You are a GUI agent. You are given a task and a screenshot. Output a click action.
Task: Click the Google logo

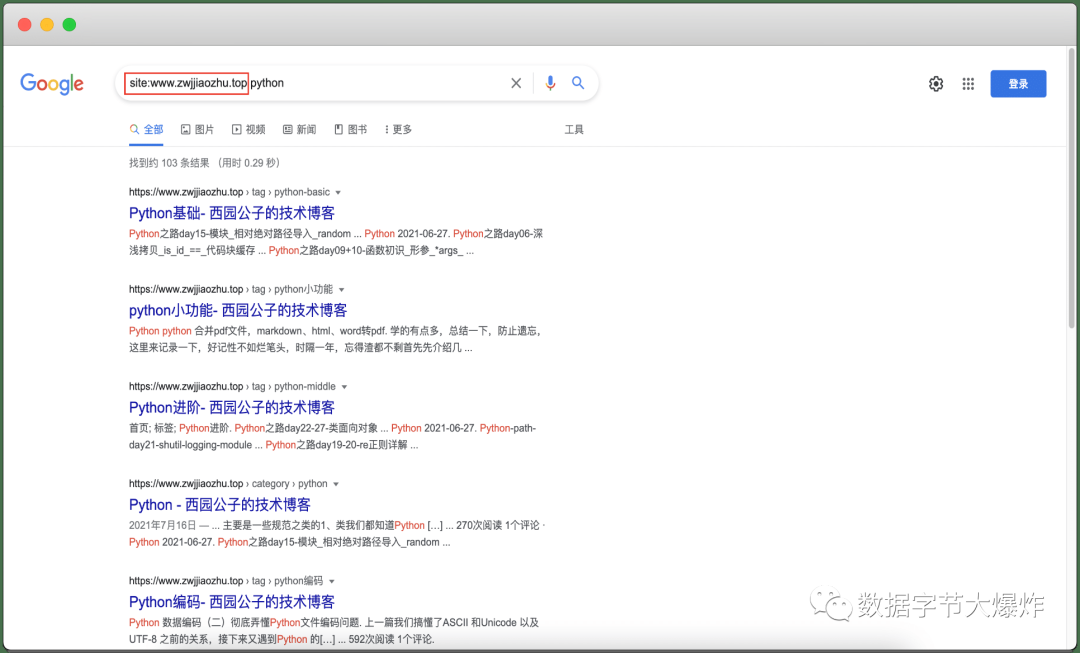click(52, 83)
